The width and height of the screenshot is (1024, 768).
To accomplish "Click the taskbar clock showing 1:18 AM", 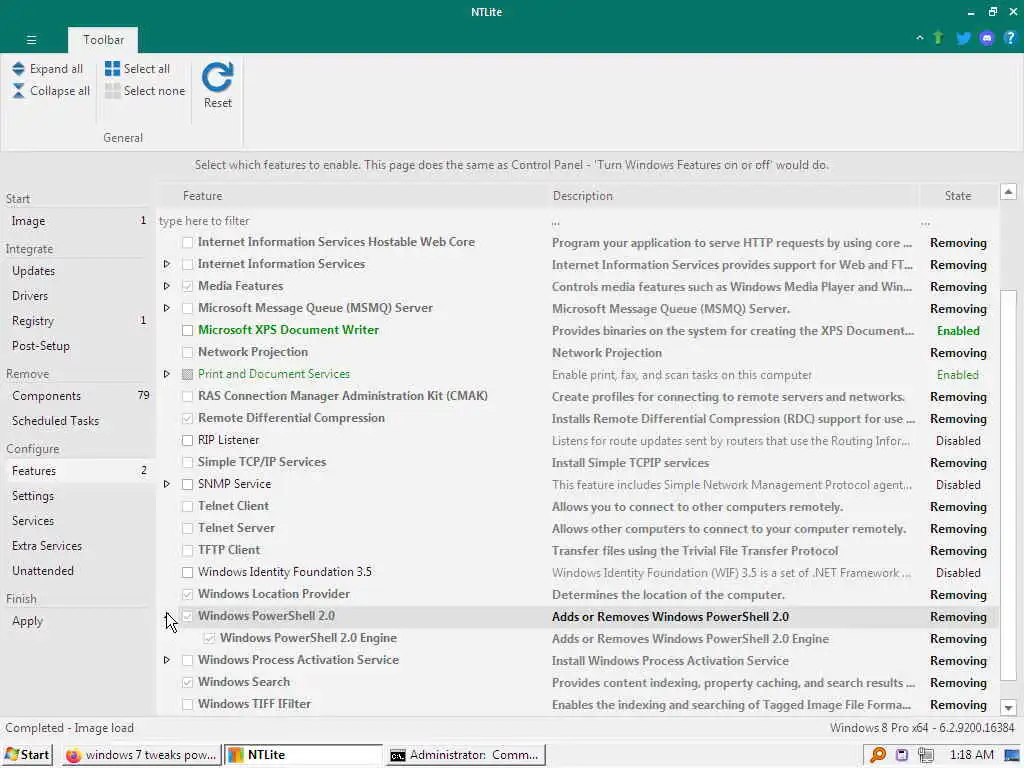I will [x=971, y=755].
